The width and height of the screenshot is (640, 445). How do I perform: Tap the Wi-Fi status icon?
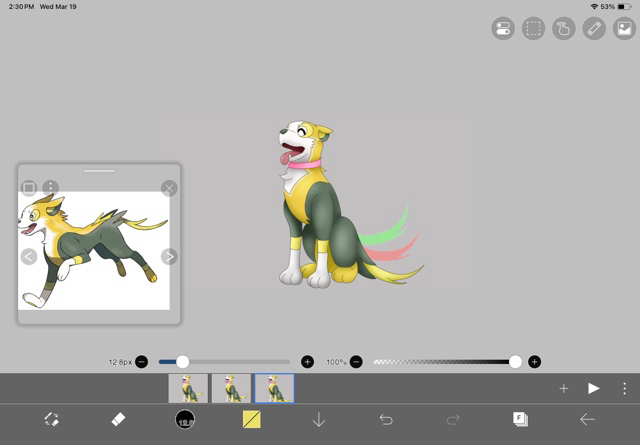tap(595, 7)
